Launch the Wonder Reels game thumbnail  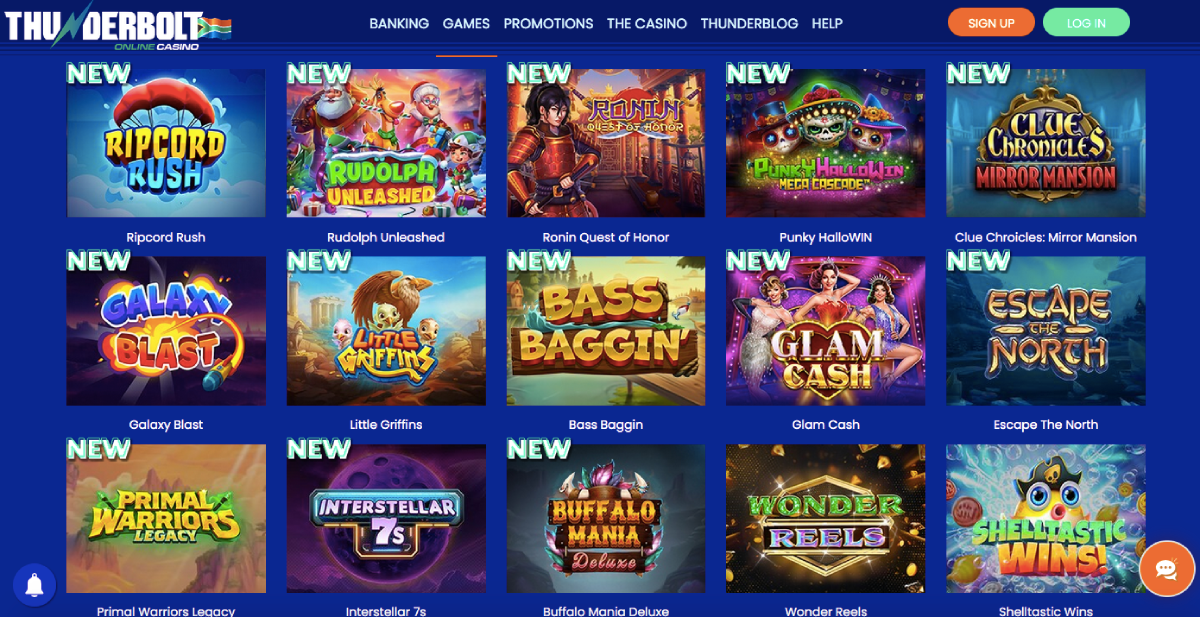pos(826,519)
